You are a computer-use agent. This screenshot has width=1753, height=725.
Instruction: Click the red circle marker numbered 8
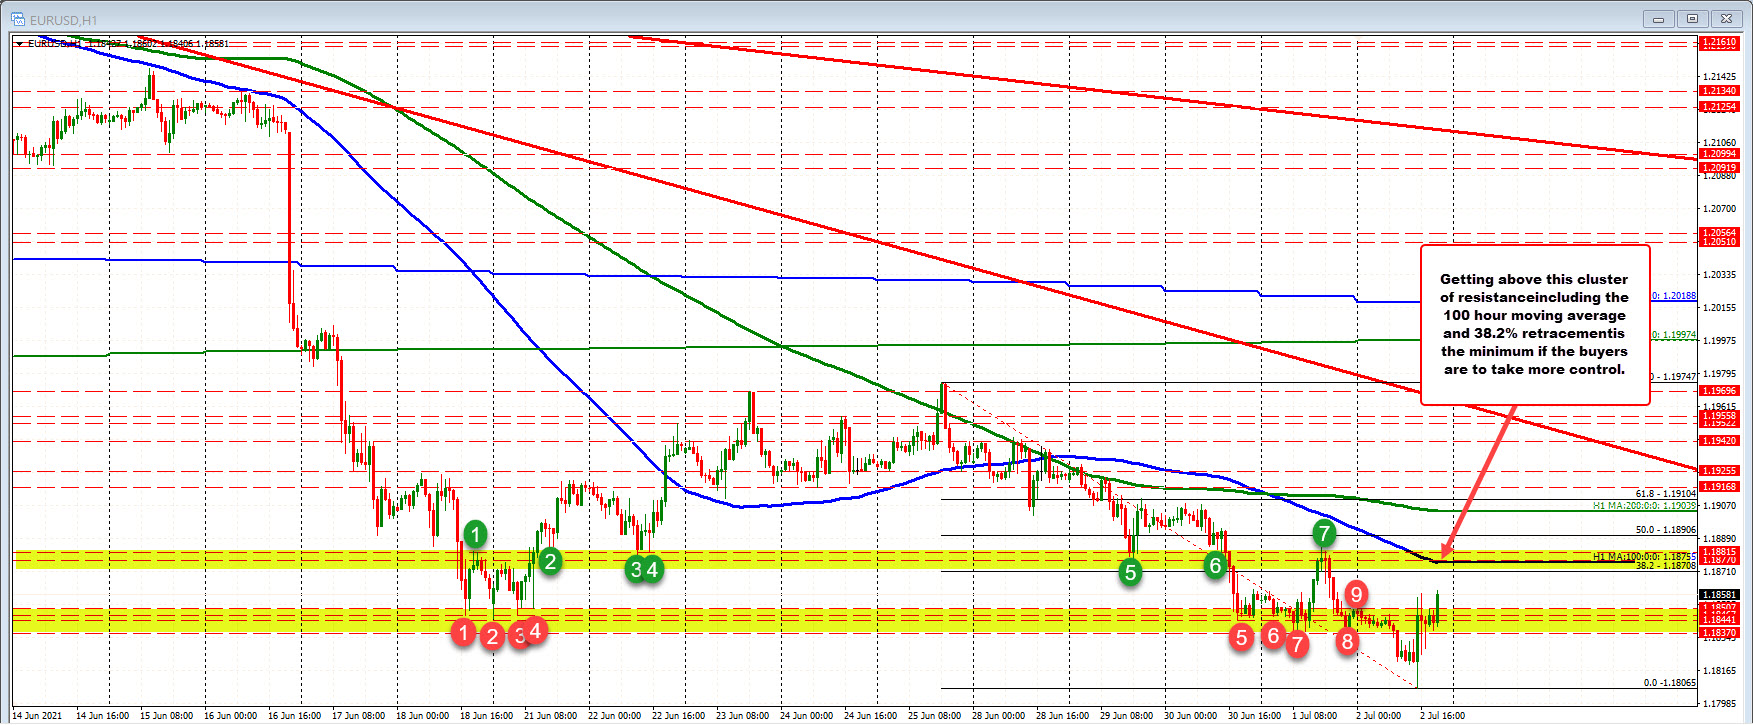pos(1347,641)
